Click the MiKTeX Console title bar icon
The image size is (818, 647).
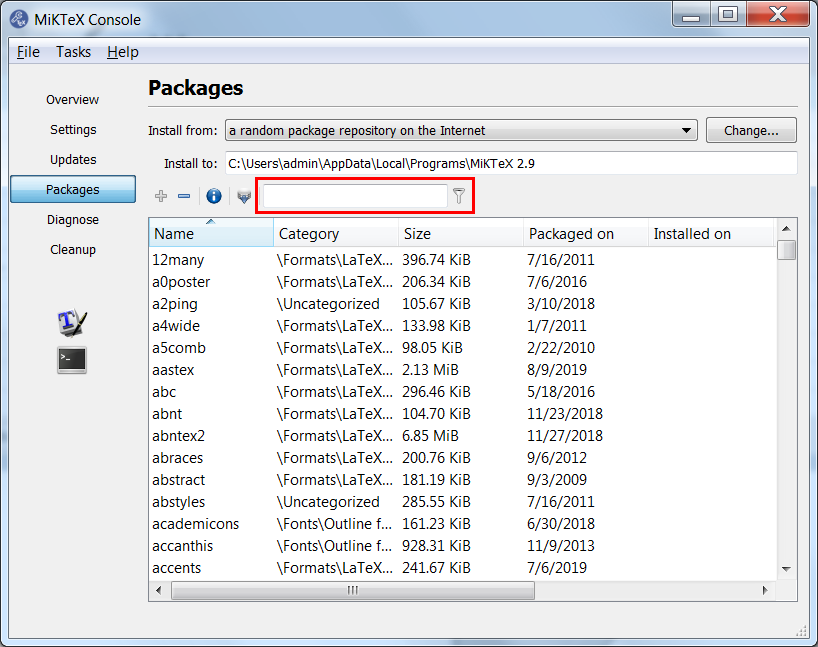[x=19, y=19]
